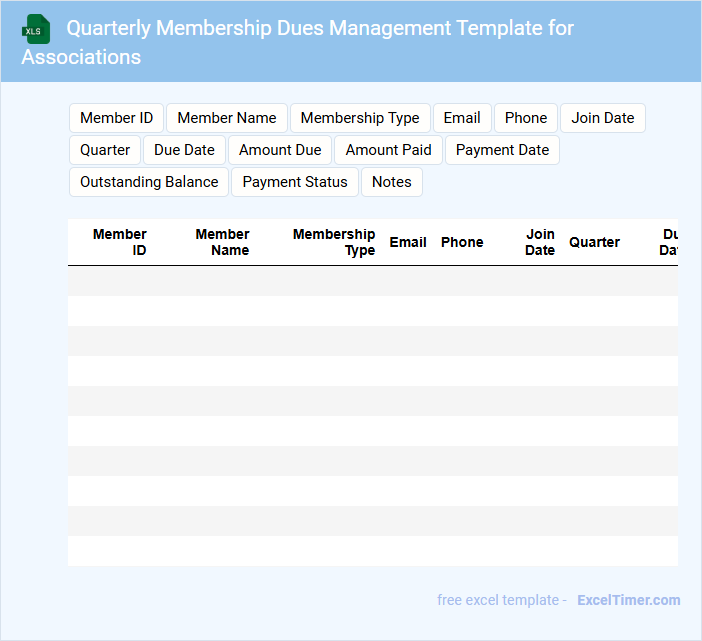
Task: Select the Quarter field tag
Action: (105, 150)
